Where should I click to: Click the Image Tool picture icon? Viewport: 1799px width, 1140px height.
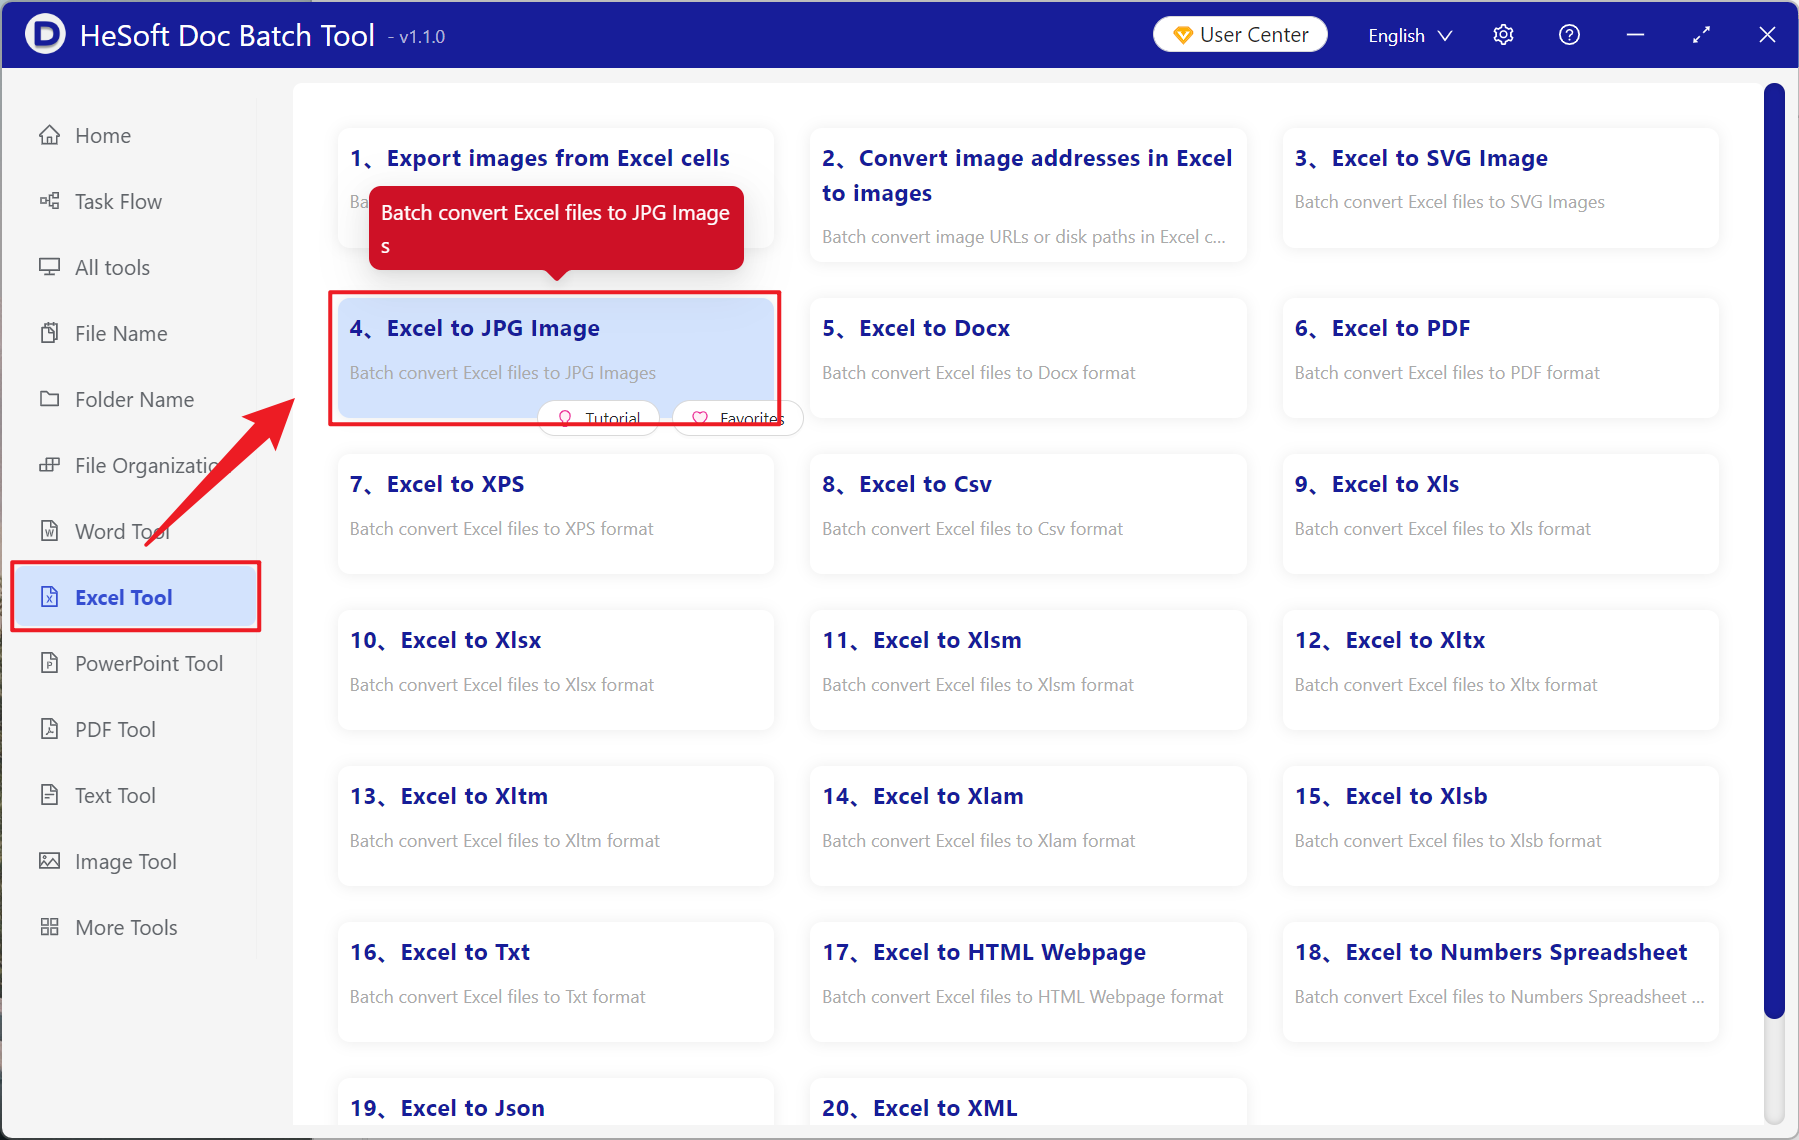(x=49, y=861)
